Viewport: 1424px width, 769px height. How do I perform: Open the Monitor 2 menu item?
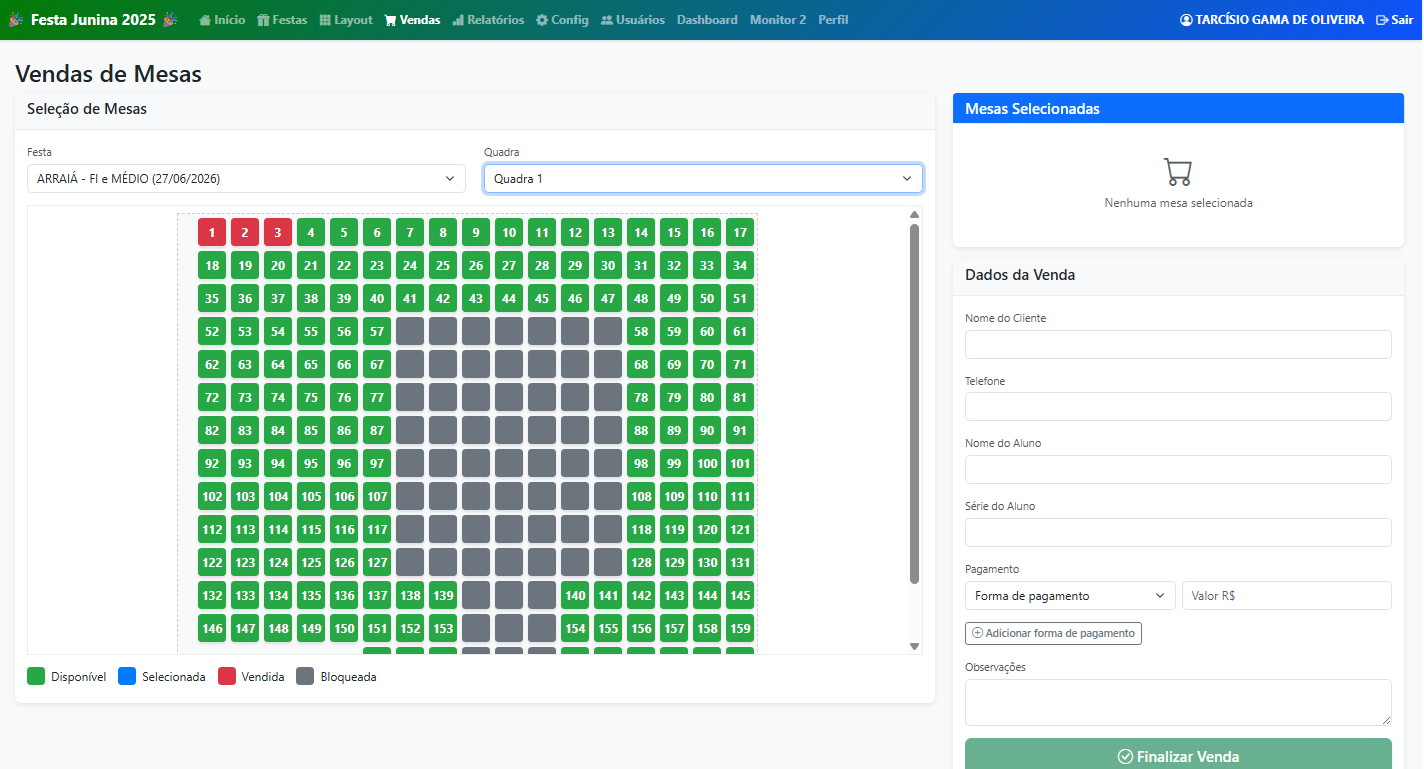(x=777, y=20)
